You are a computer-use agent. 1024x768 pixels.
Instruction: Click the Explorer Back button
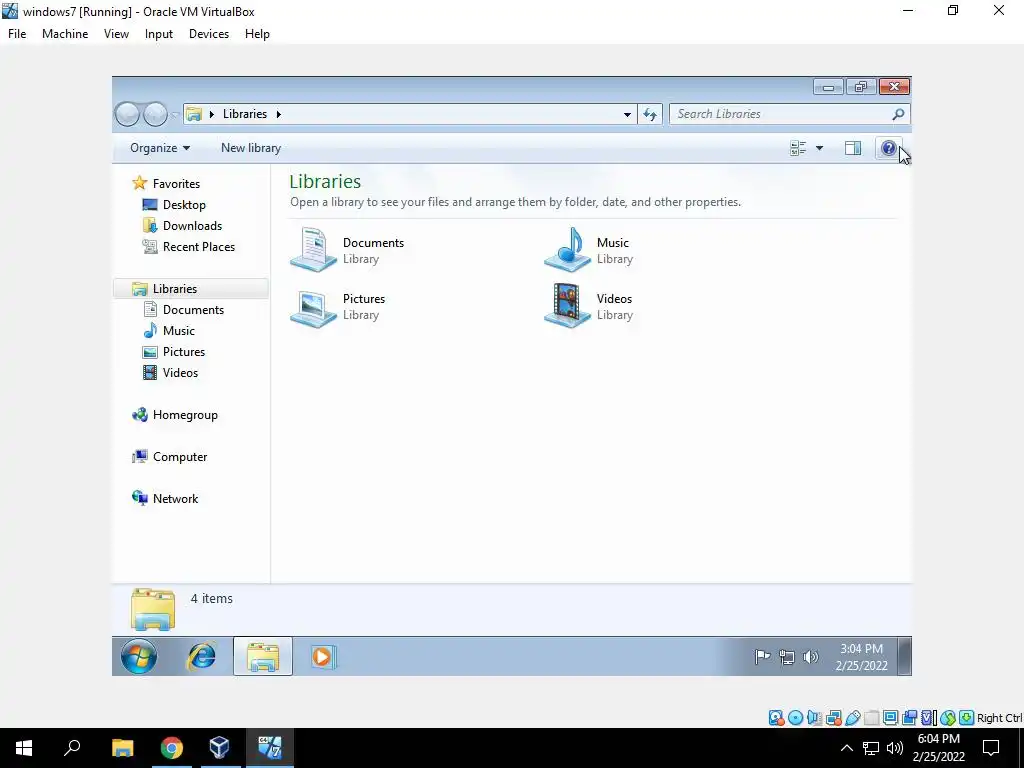[127, 114]
